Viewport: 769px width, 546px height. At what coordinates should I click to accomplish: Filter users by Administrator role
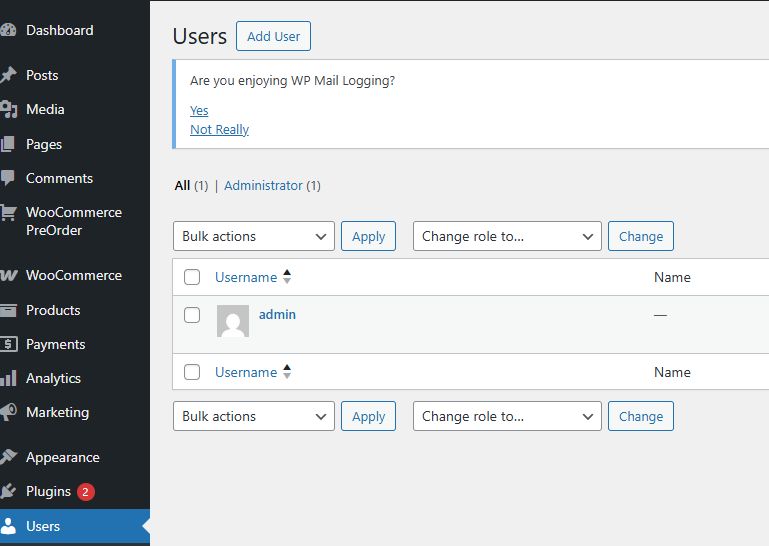pyautogui.click(x=263, y=185)
